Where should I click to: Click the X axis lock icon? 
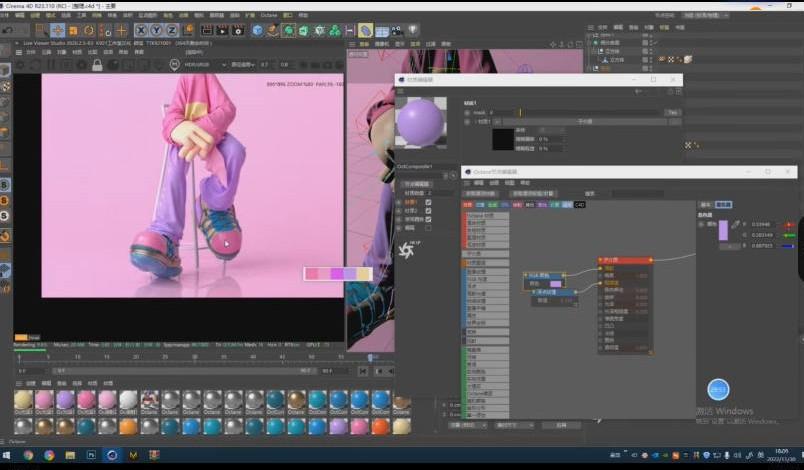pyautogui.click(x=142, y=31)
